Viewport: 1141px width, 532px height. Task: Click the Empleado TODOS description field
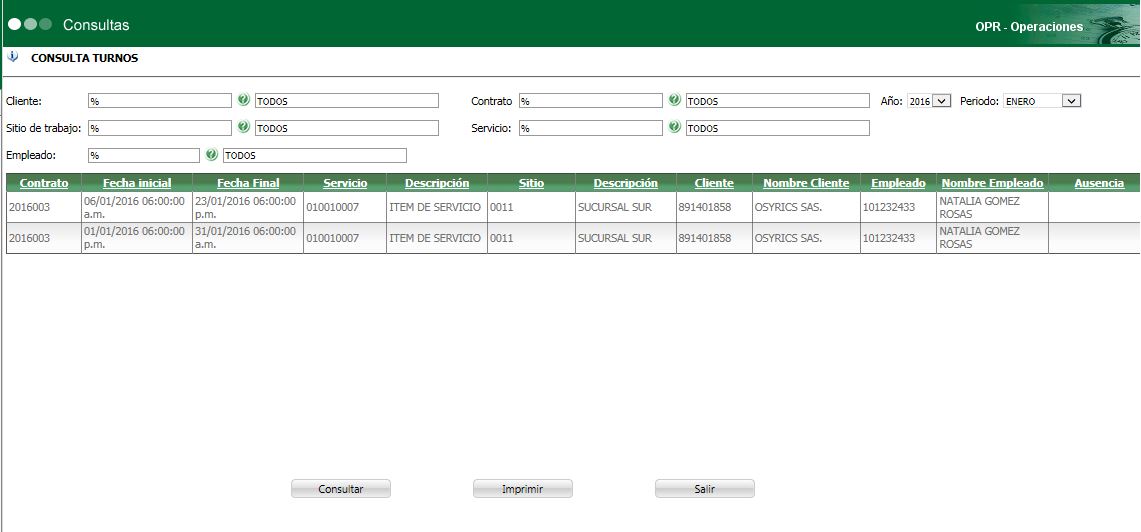coord(315,155)
